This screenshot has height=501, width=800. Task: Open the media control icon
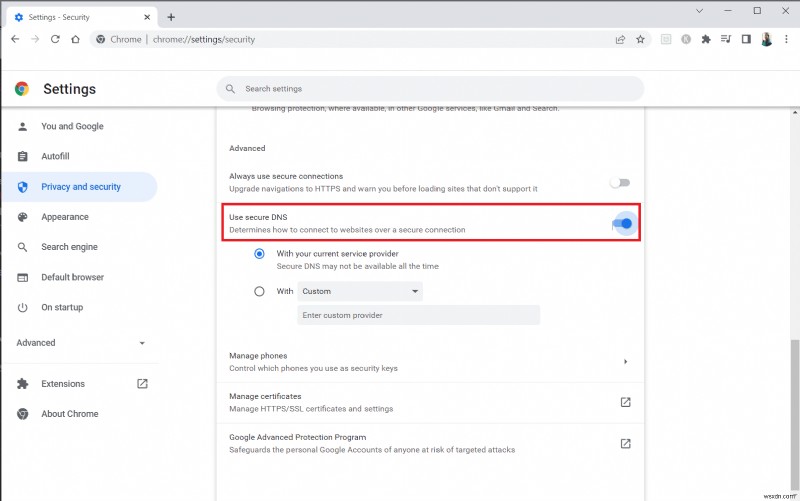[726, 39]
